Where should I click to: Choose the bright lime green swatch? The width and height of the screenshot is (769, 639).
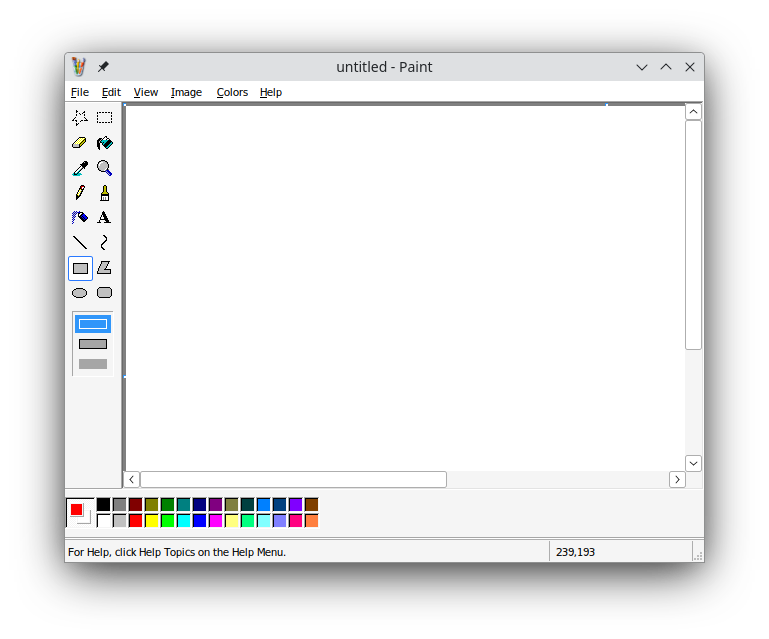coord(168,520)
